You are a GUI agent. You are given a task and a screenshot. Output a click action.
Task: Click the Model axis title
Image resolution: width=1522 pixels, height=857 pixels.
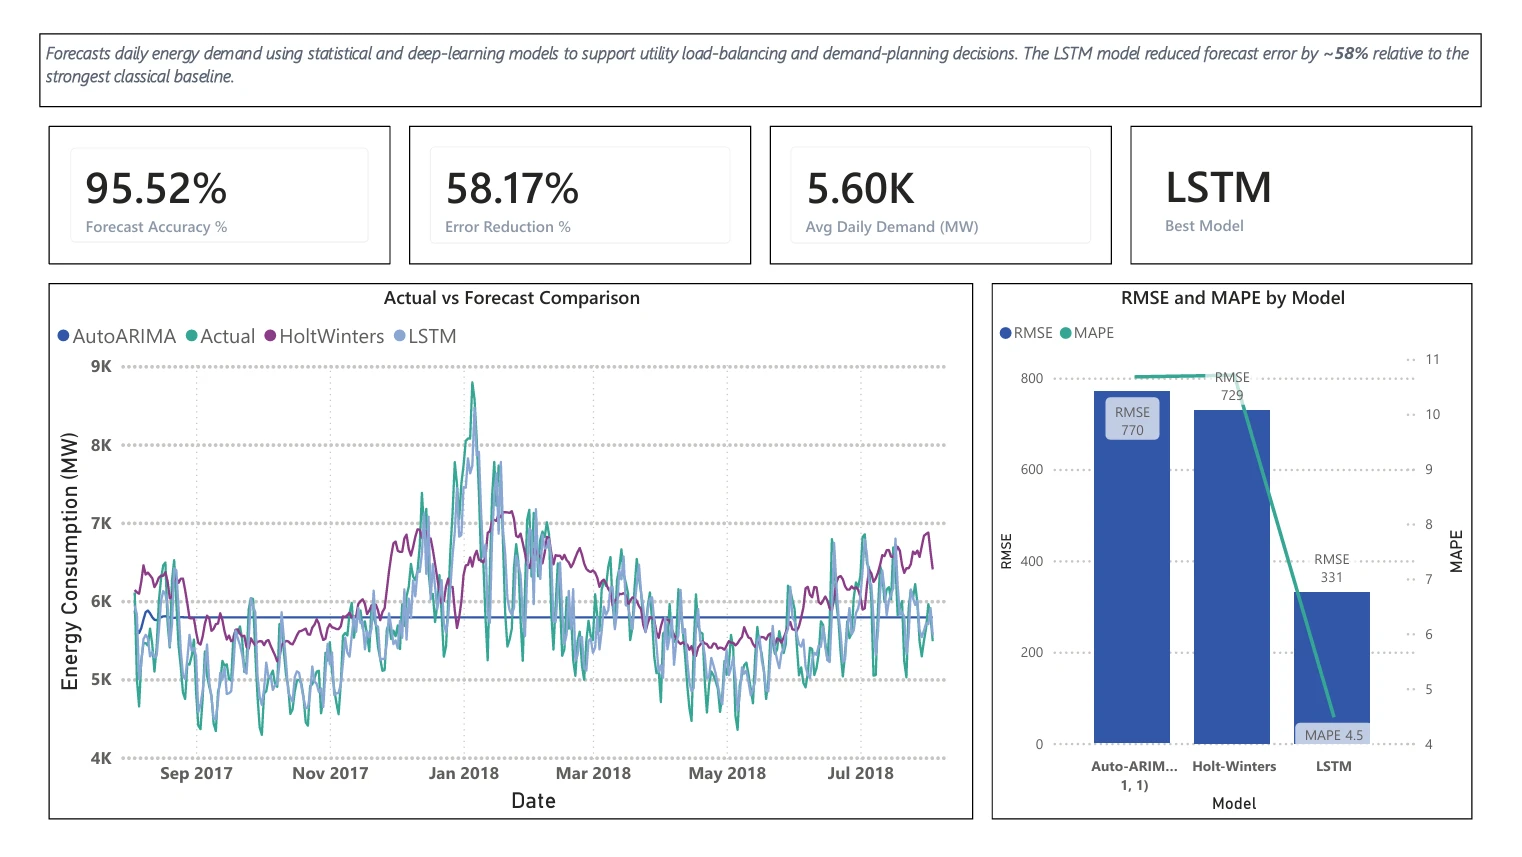click(1234, 803)
